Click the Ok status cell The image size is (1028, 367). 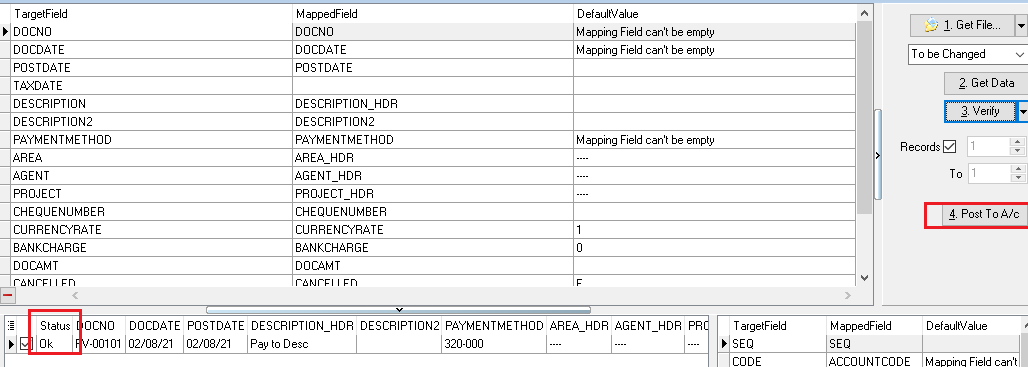(55, 344)
